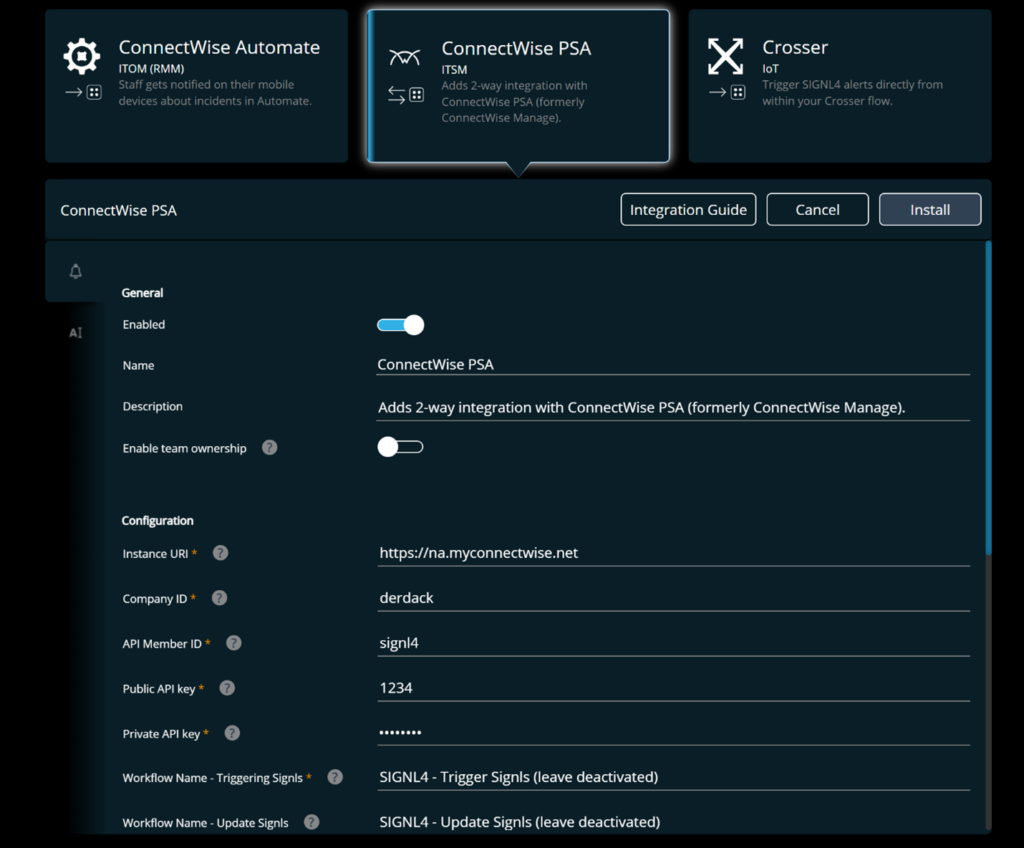This screenshot has width=1024, height=848.
Task: Turn on Enable team ownership switch
Action: [400, 447]
